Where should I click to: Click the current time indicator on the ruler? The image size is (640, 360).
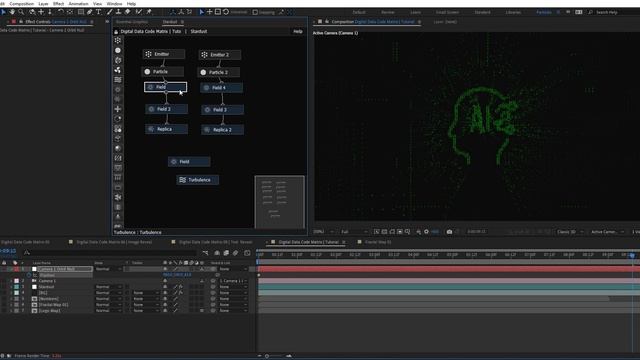[632, 255]
